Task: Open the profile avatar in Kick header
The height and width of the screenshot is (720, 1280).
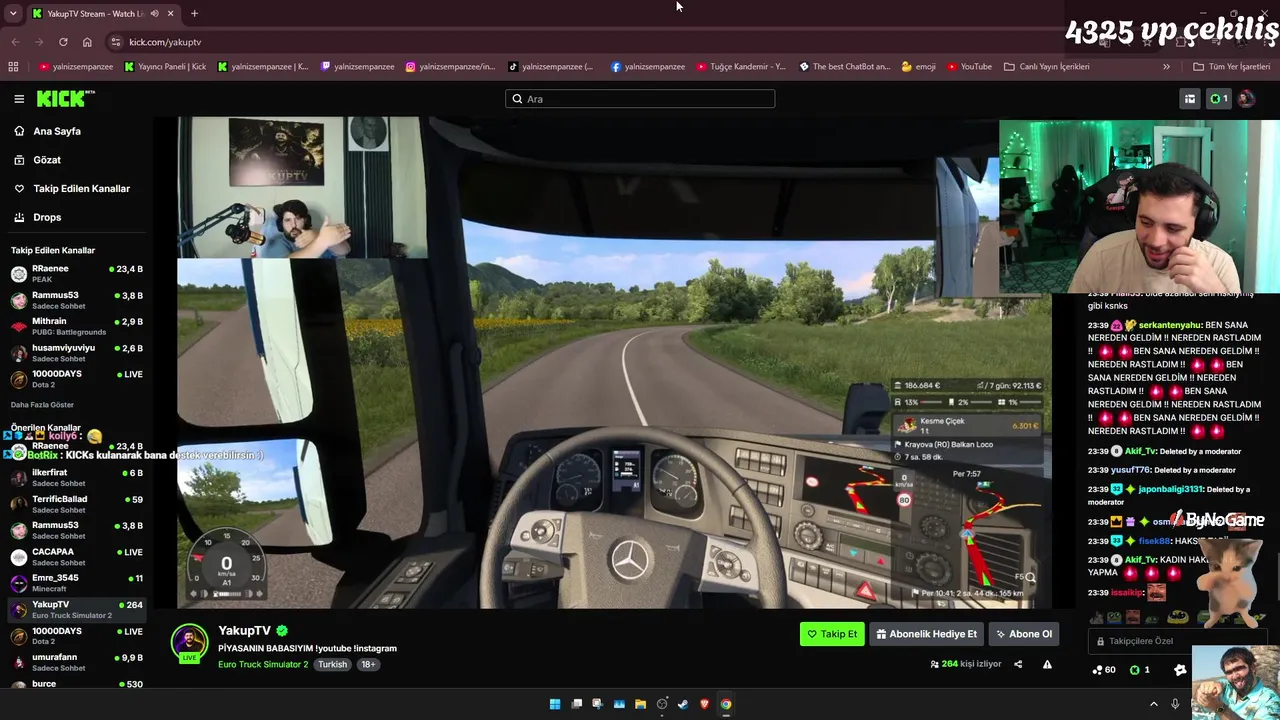Action: 1246,99
